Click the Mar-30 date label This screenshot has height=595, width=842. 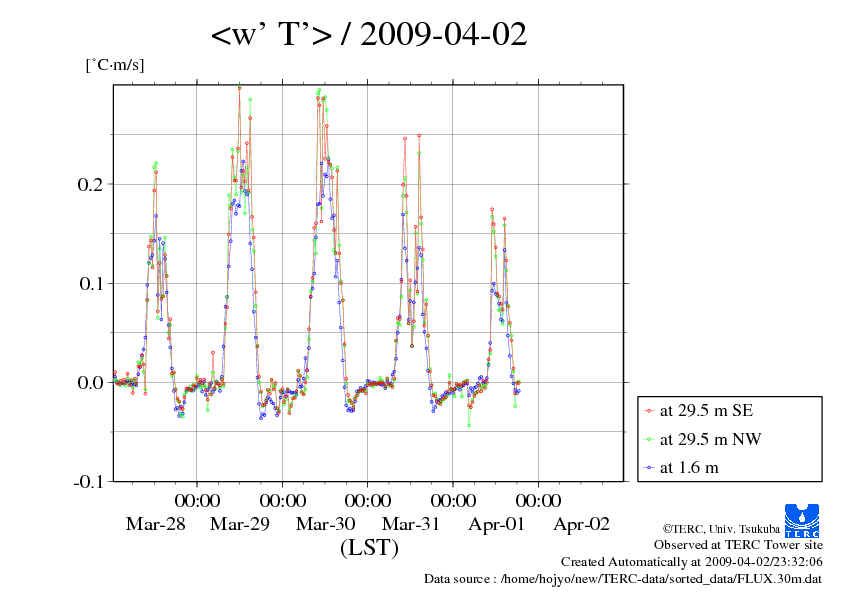coord(325,524)
